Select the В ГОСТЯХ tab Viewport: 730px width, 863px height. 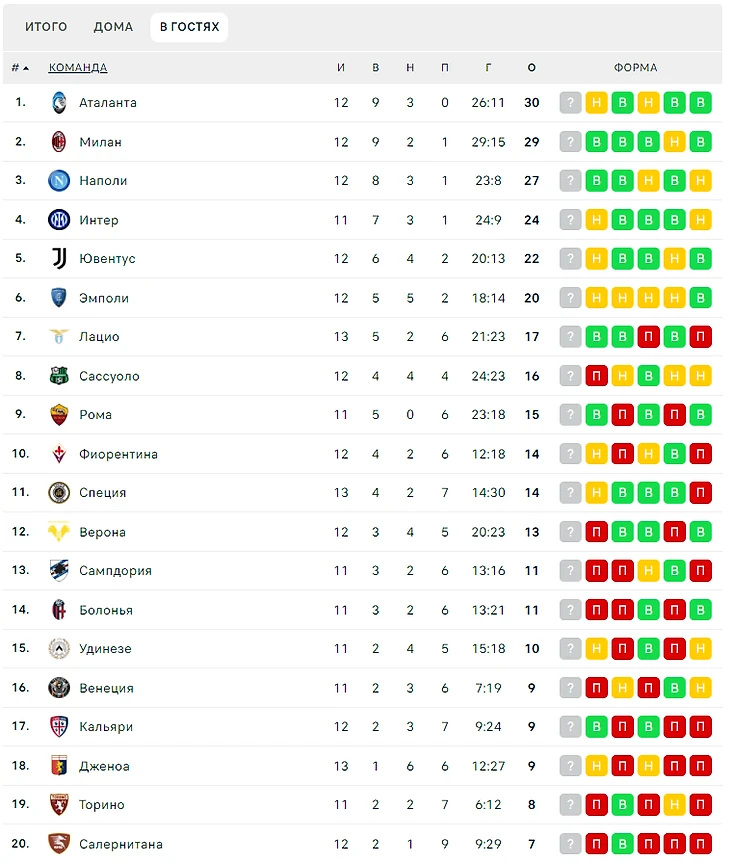click(189, 27)
